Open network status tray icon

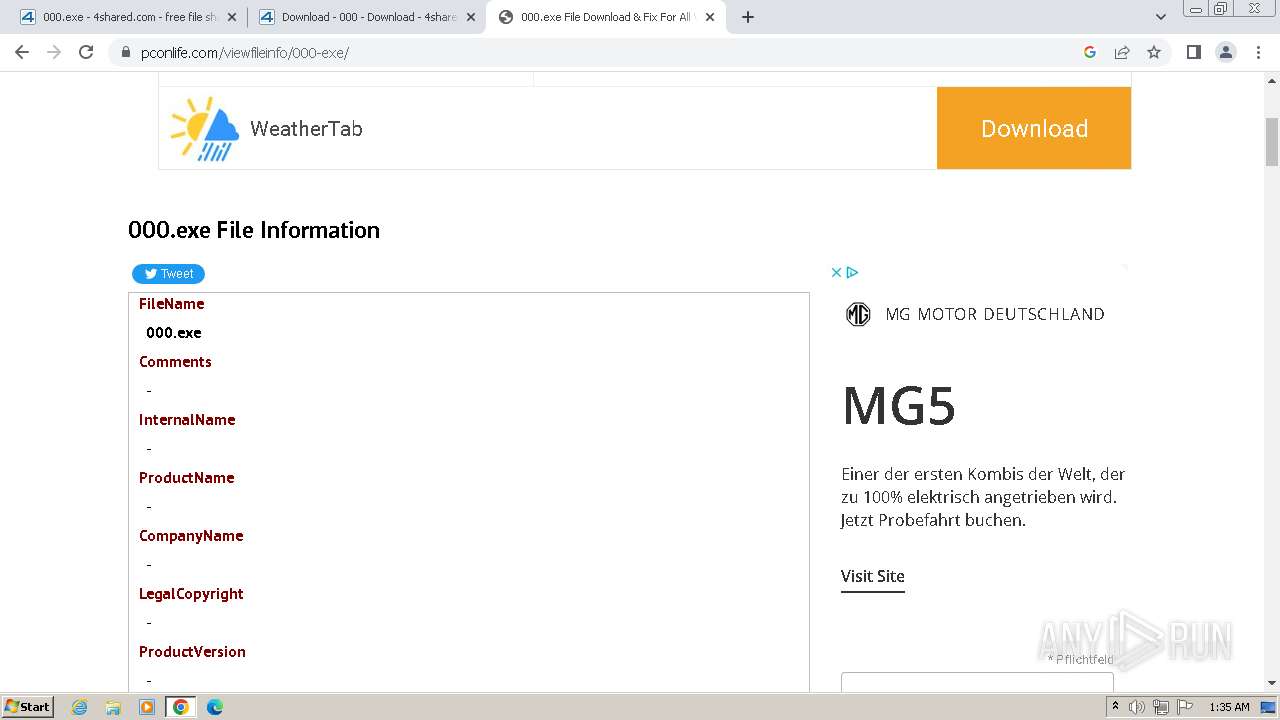pos(1161,707)
